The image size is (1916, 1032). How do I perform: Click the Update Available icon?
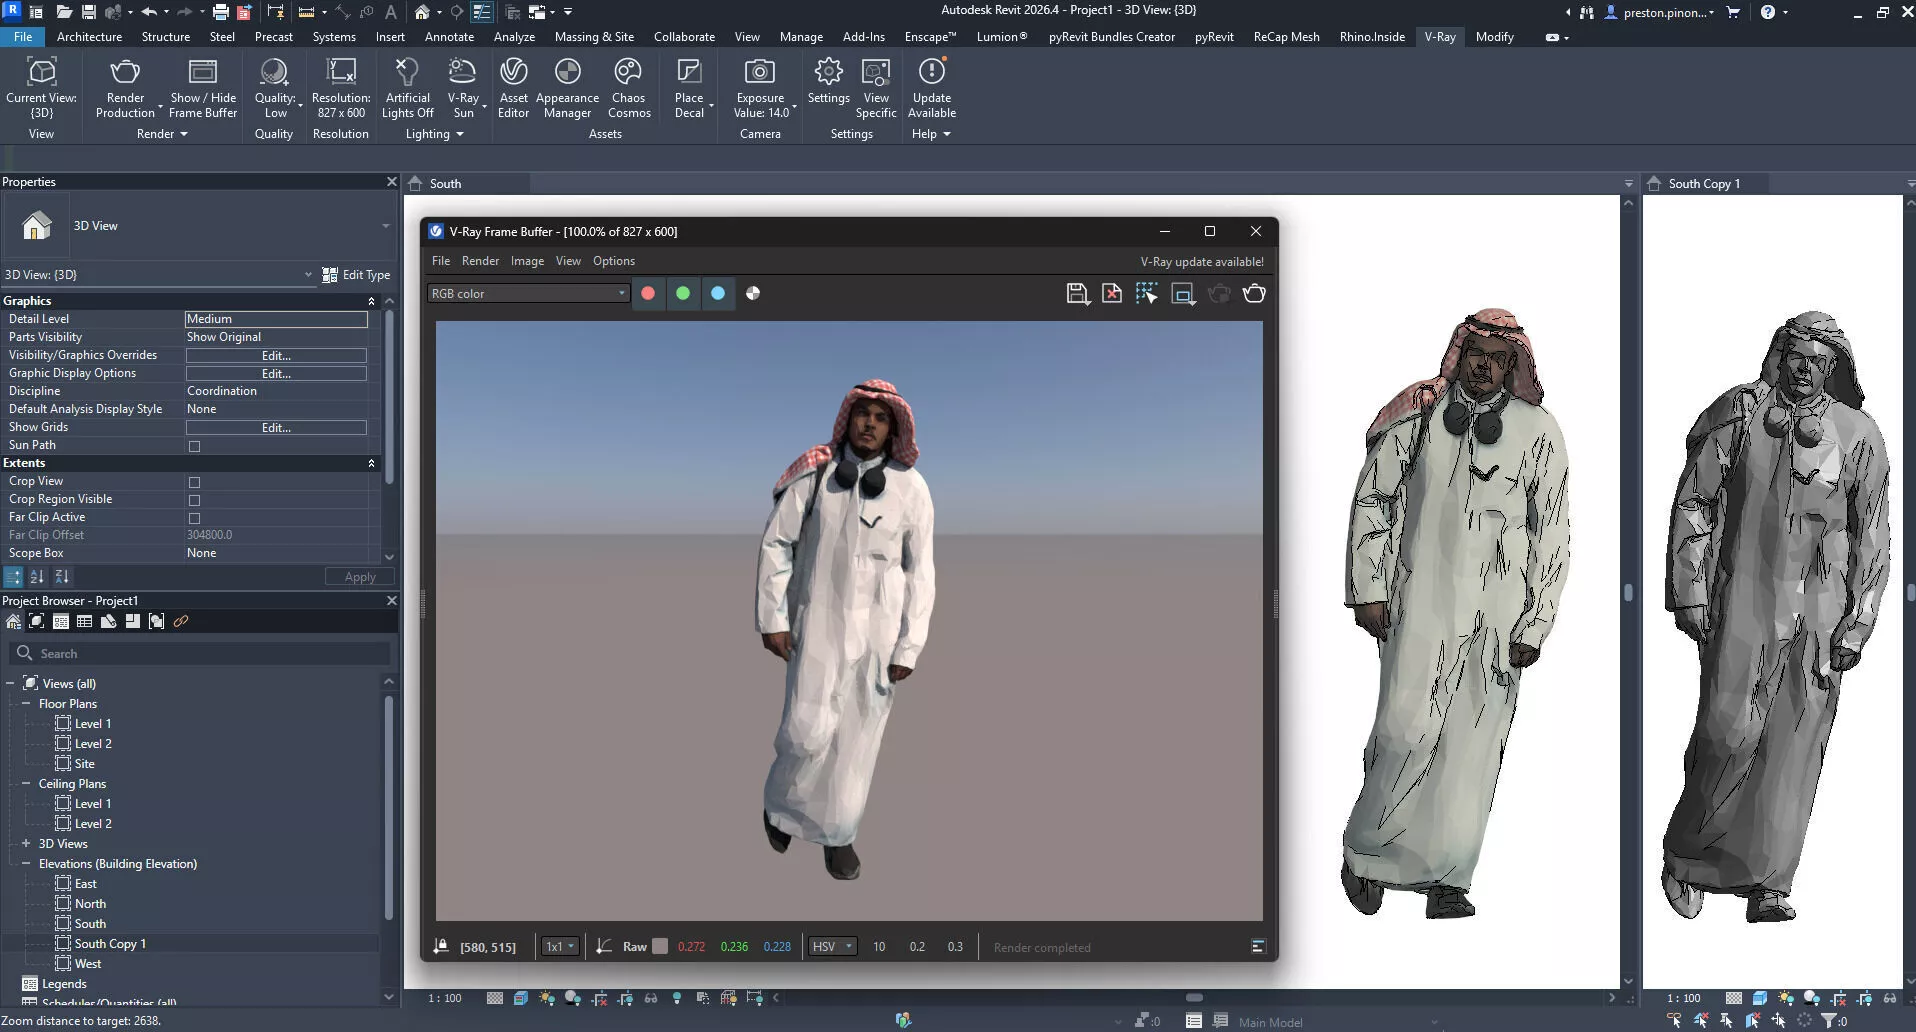point(931,72)
